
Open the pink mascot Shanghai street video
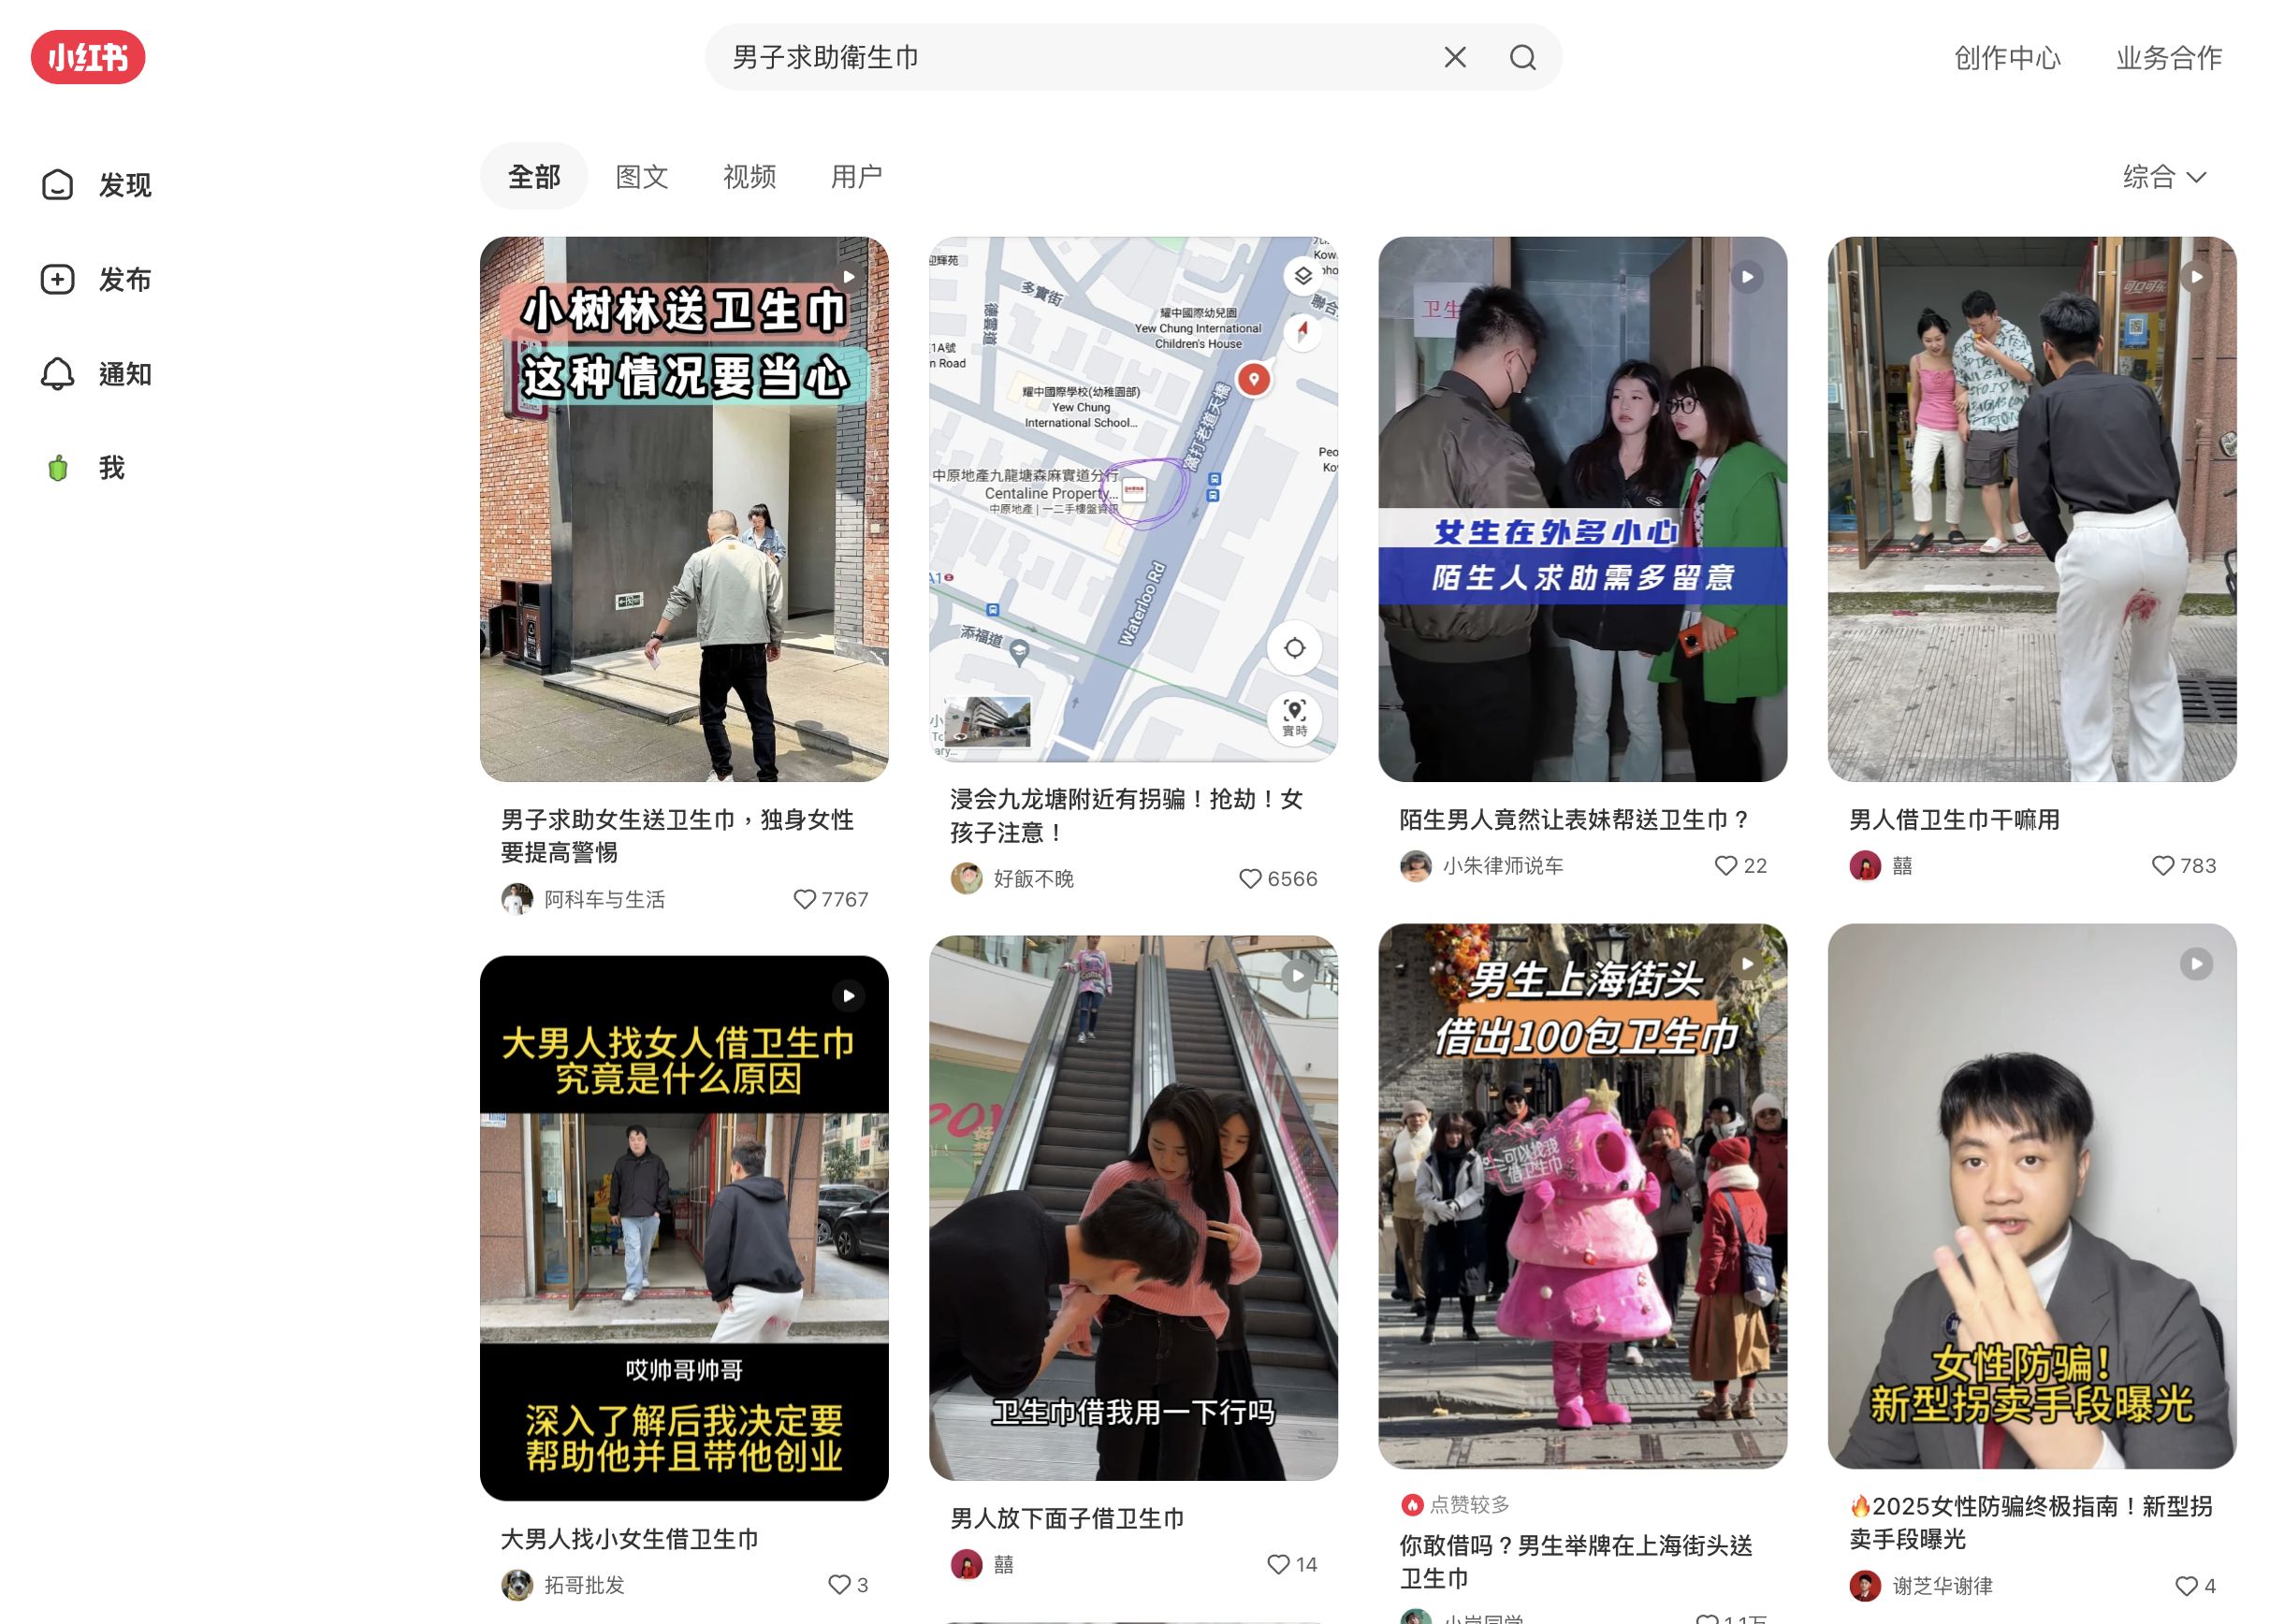(x=1581, y=1195)
